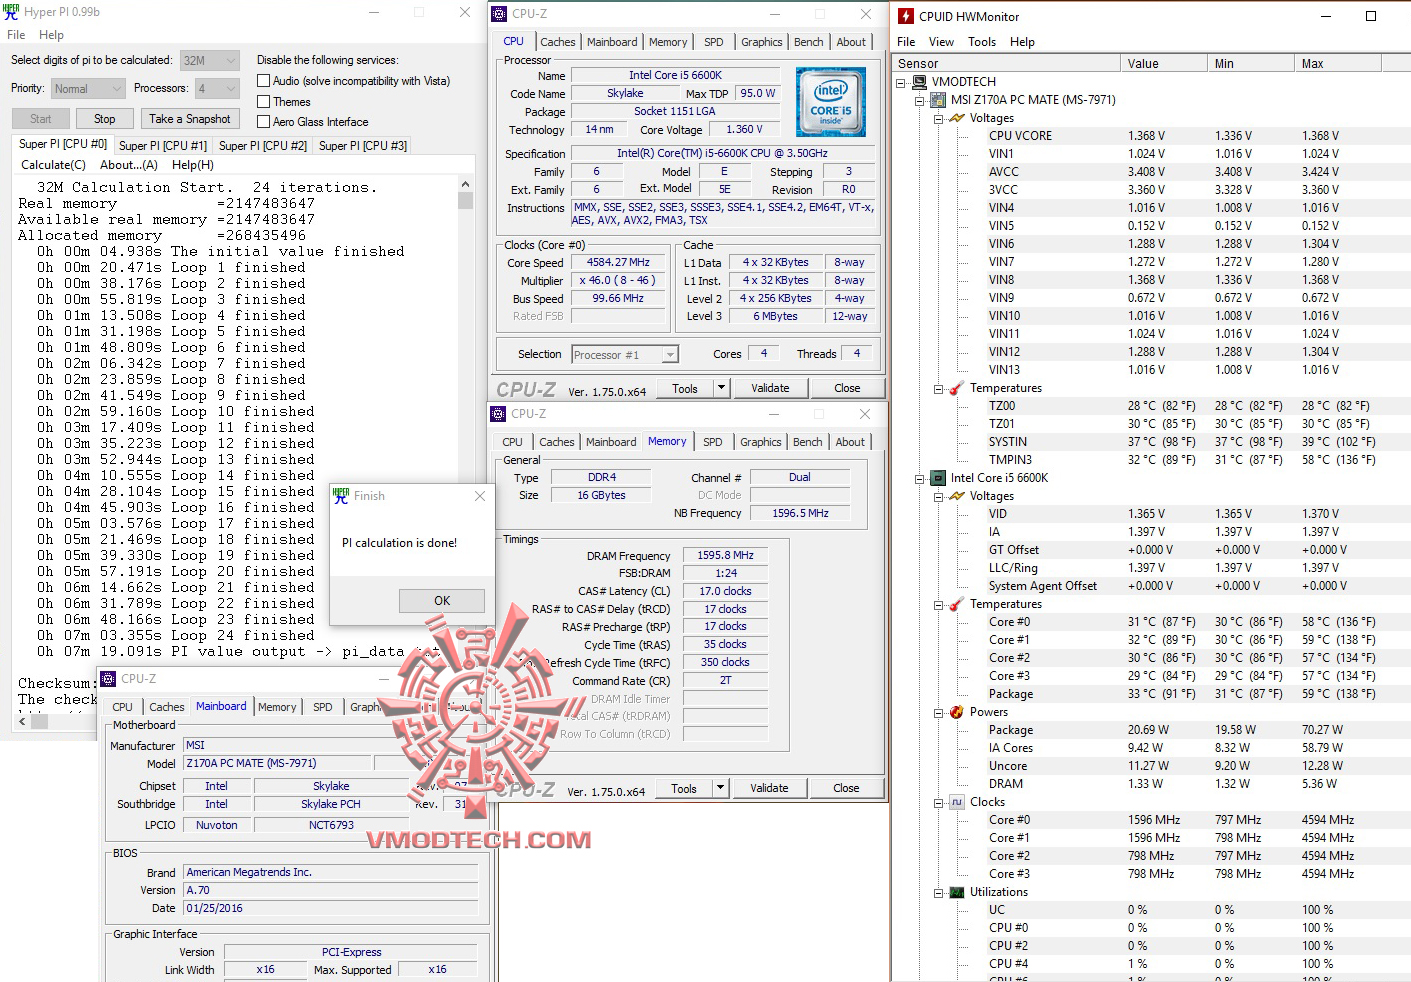
Task: Open the About...(A) menu in Super PI
Action: click(129, 165)
